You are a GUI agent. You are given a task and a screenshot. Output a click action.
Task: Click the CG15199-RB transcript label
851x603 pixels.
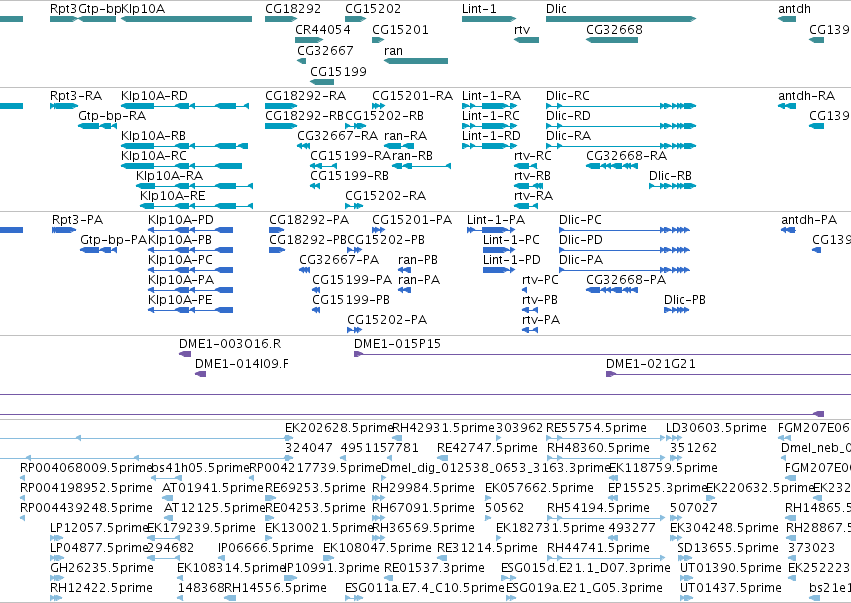pyautogui.click(x=350, y=176)
